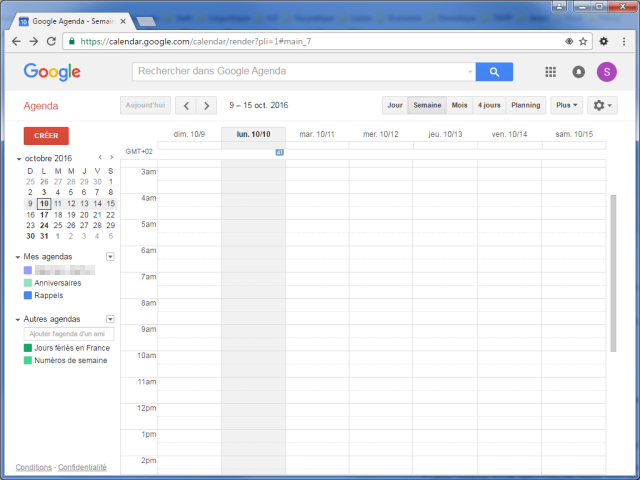The image size is (640, 480).
Task: Collapse the Mes agendas section
Action: pyautogui.click(x=18, y=257)
